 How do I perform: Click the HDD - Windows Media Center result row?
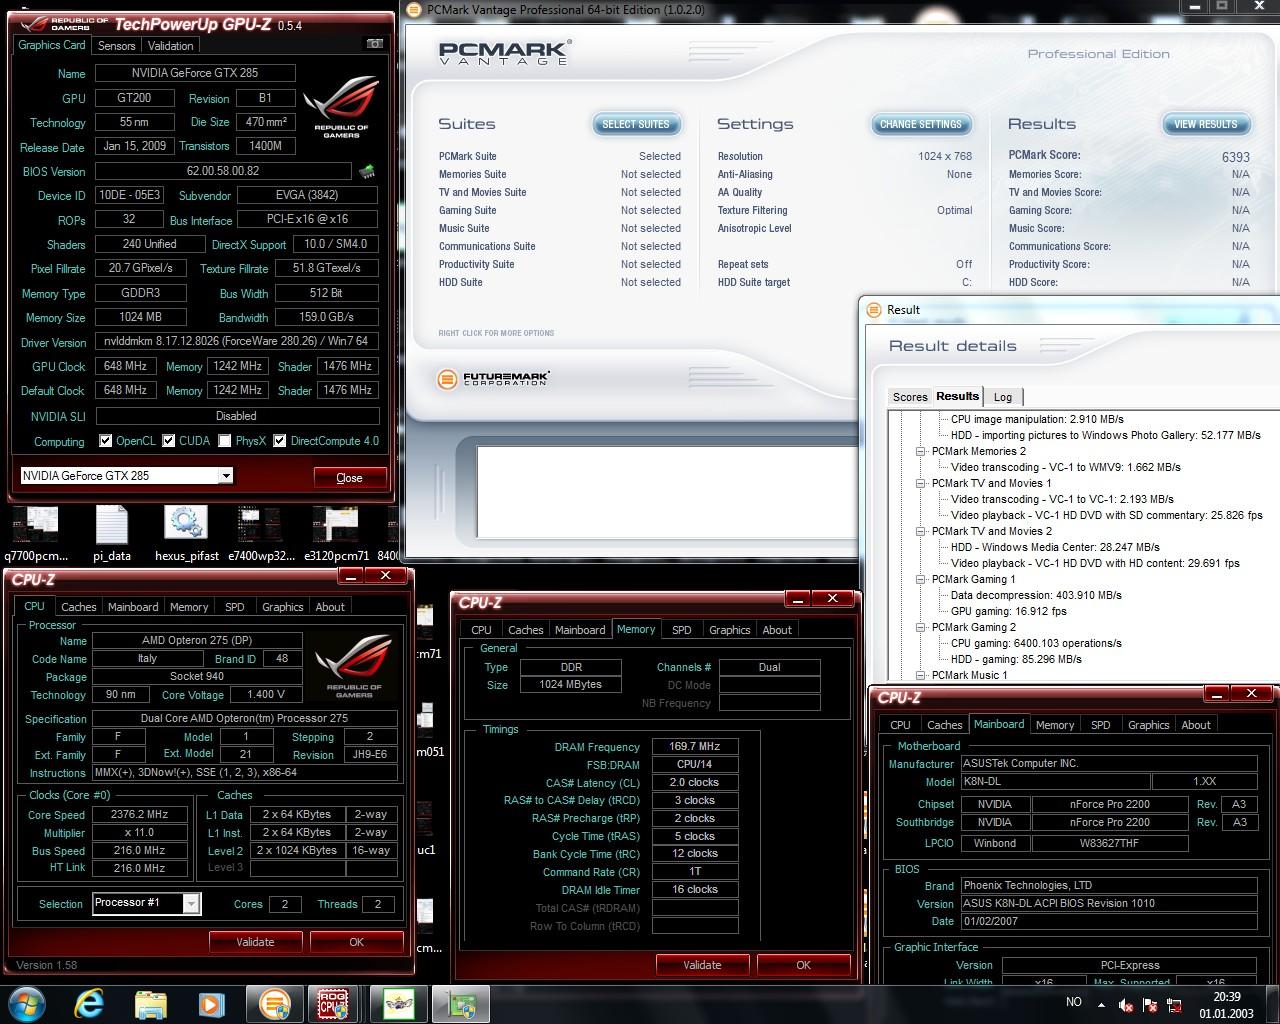tap(1055, 547)
